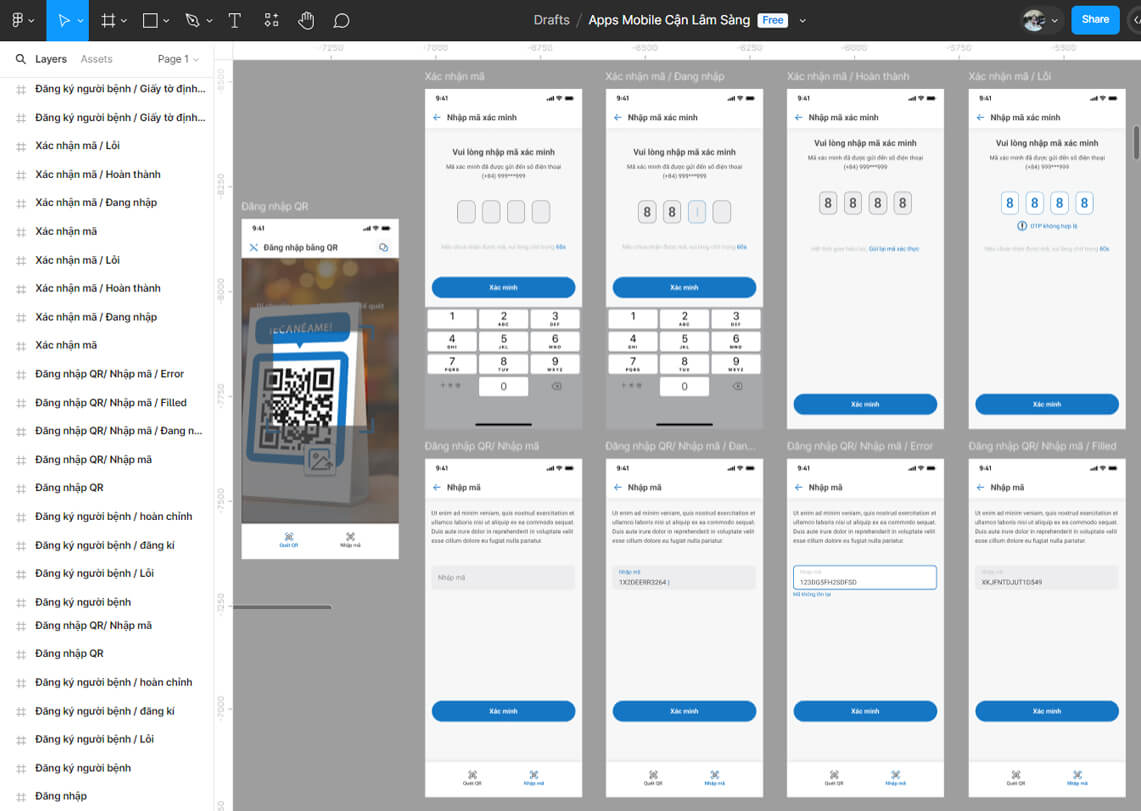This screenshot has height=811, width=1141.
Task: Select the 'Đăng nhập QR' layer
Action: [x=69, y=488]
